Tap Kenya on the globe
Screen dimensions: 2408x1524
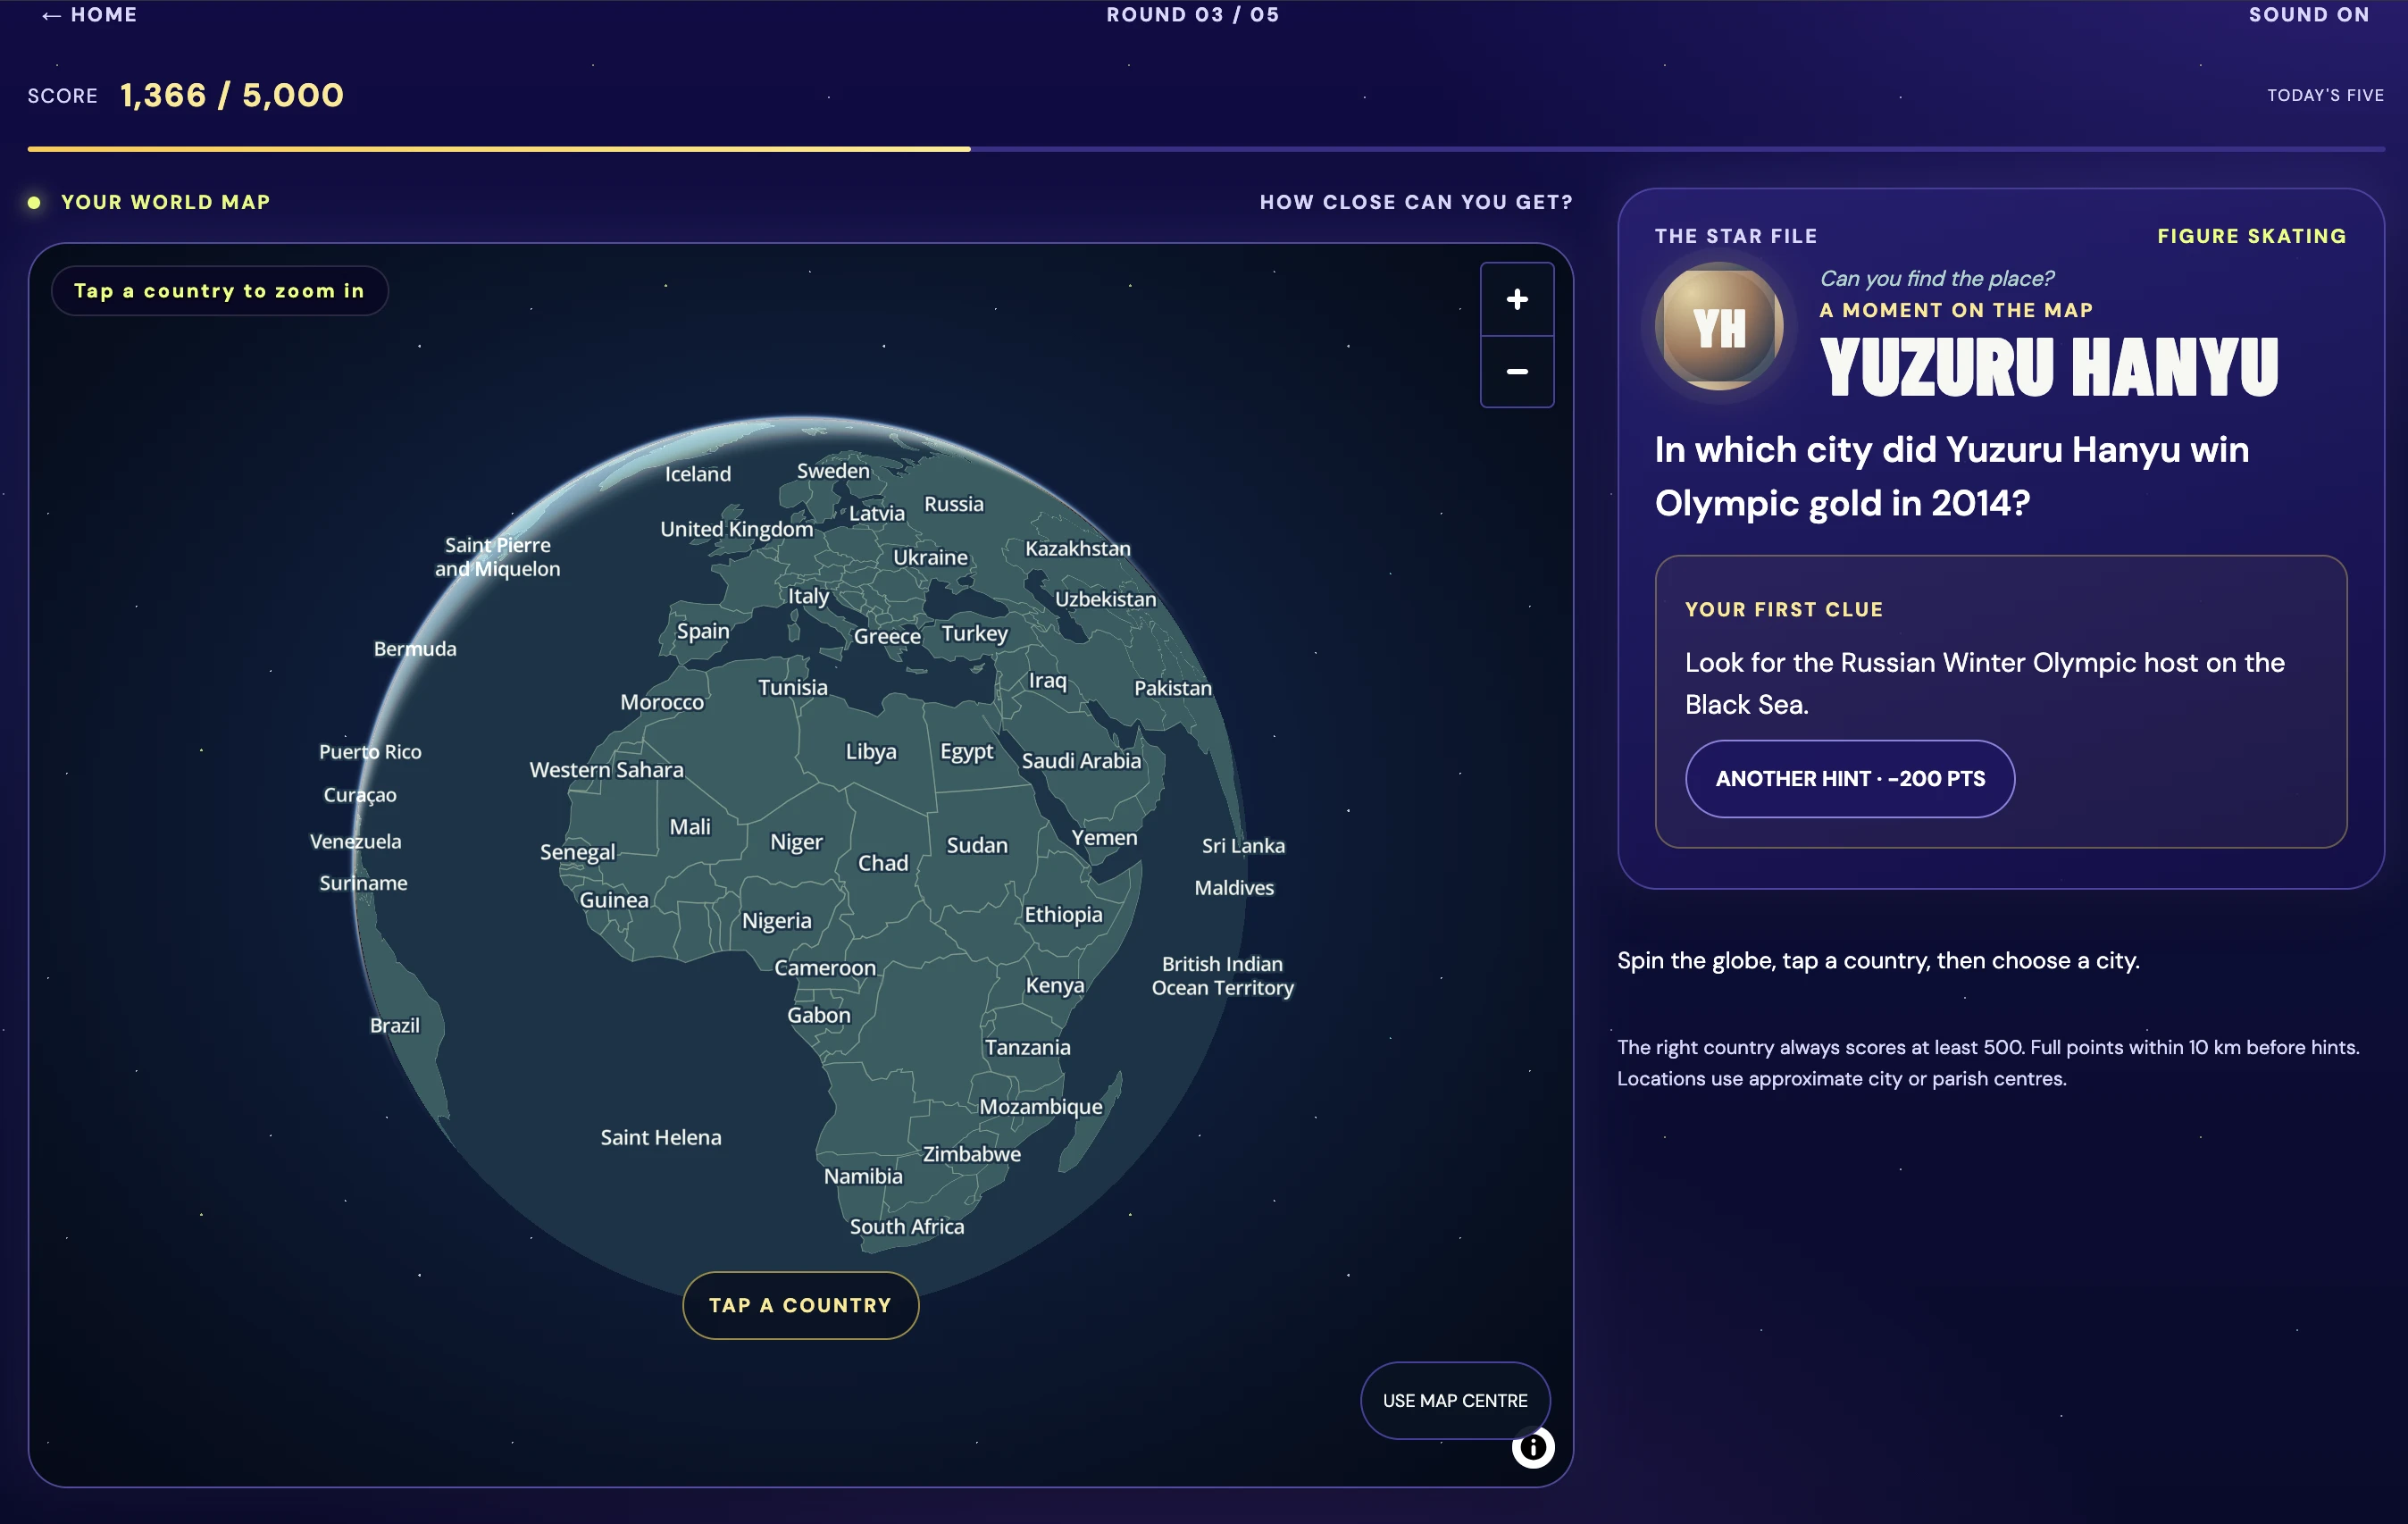click(x=1054, y=985)
